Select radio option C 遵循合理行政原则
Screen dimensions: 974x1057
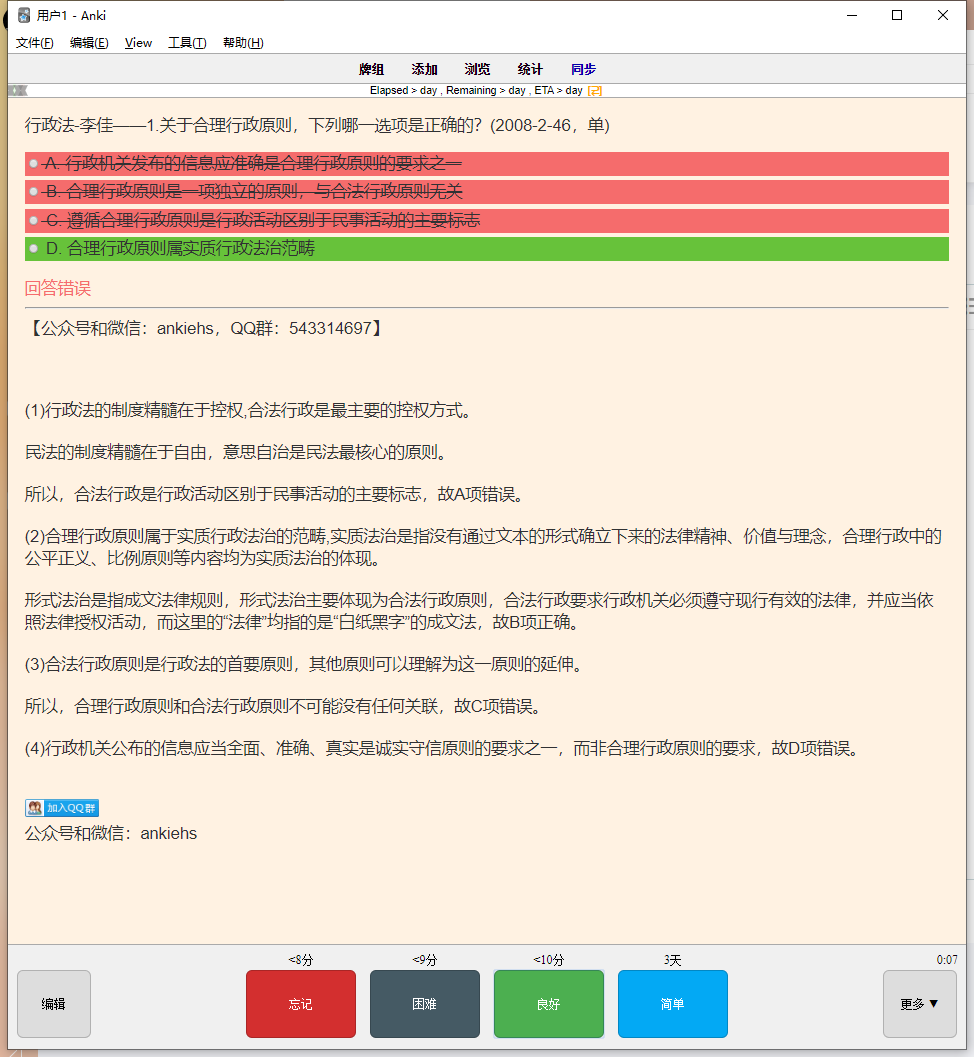tap(33, 220)
